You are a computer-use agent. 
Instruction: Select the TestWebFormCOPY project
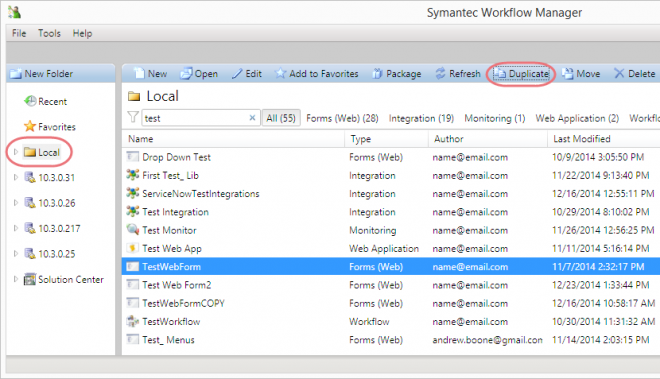183,303
